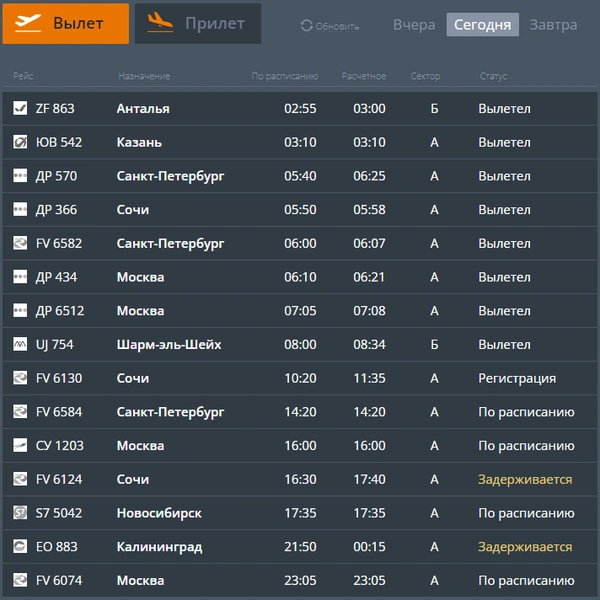Click estimated time 06:25 of ДР 570
Image resolution: width=600 pixels, height=600 pixels.
tap(369, 176)
